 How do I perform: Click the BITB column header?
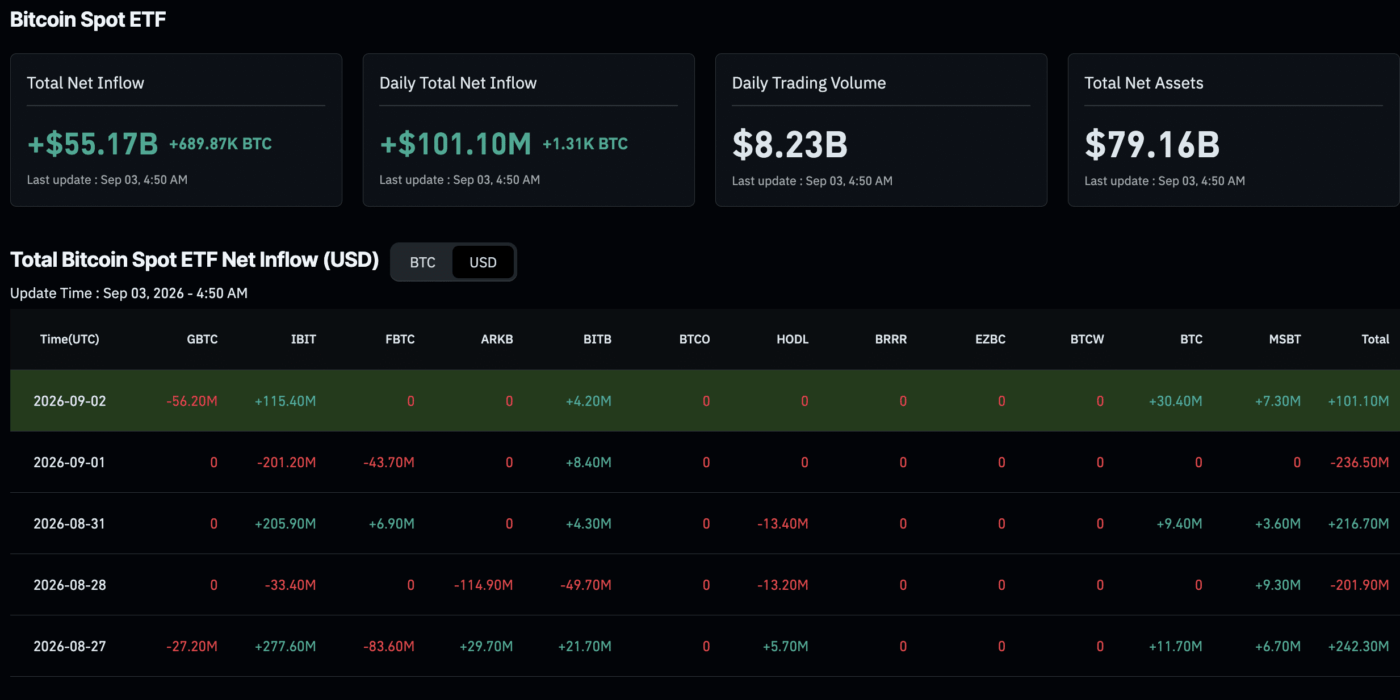click(597, 339)
